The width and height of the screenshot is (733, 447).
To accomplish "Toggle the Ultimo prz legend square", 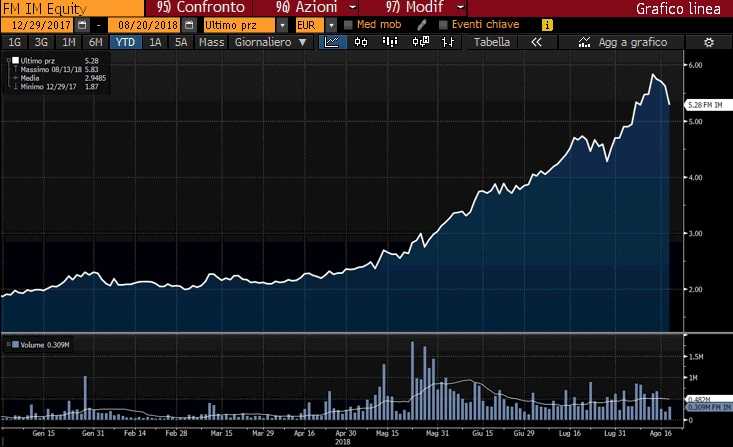I will point(15,60).
